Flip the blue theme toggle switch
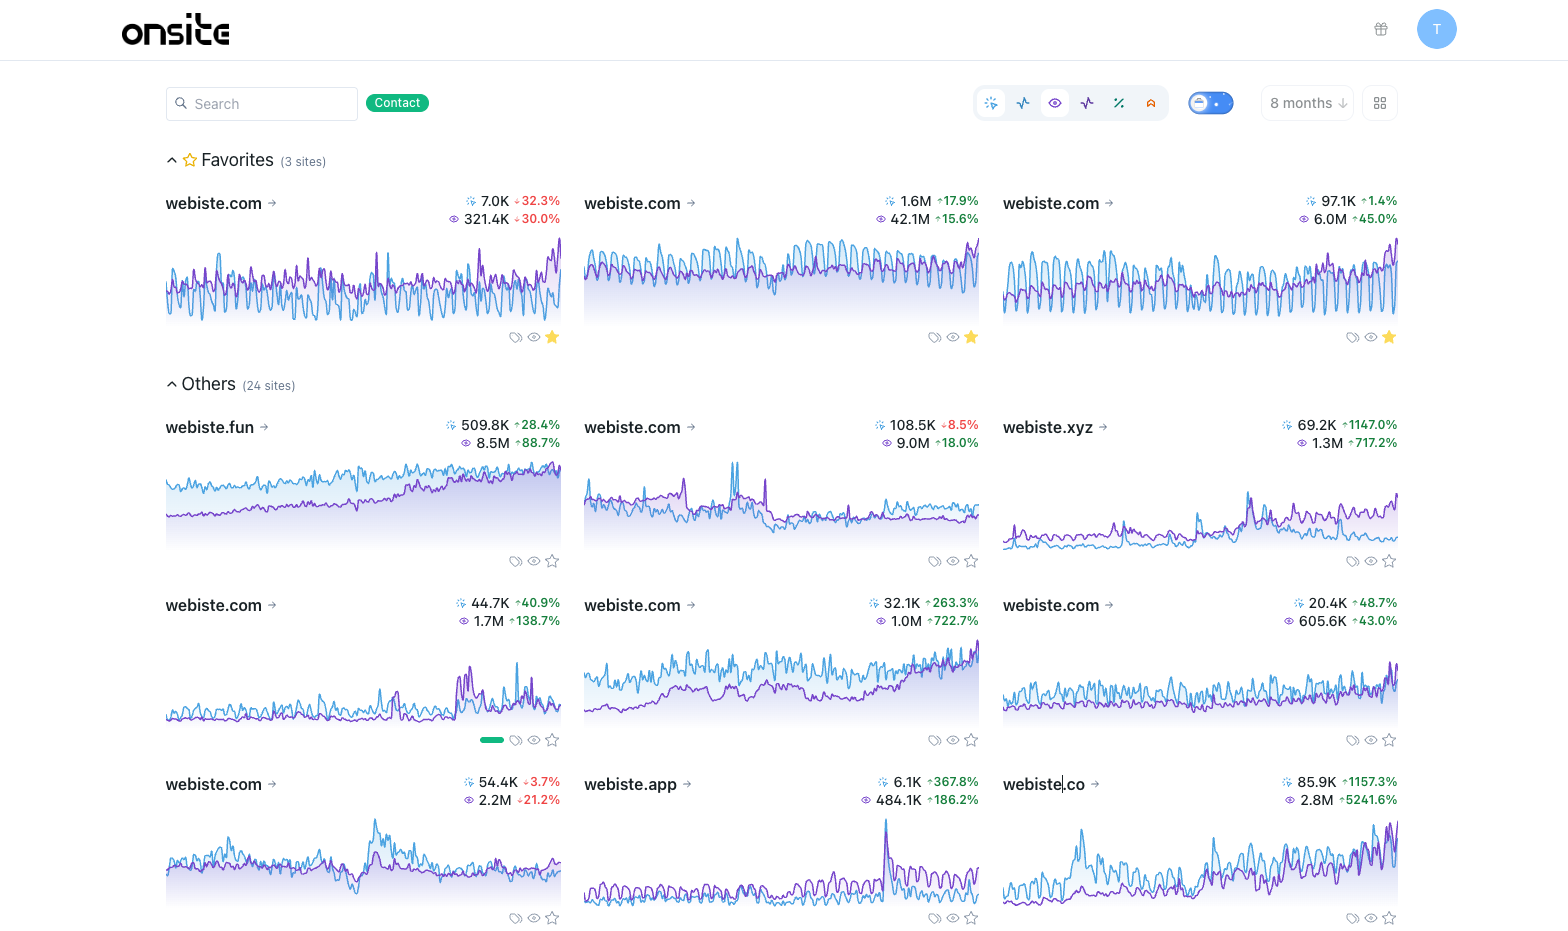The image size is (1568, 931). pos(1210,103)
